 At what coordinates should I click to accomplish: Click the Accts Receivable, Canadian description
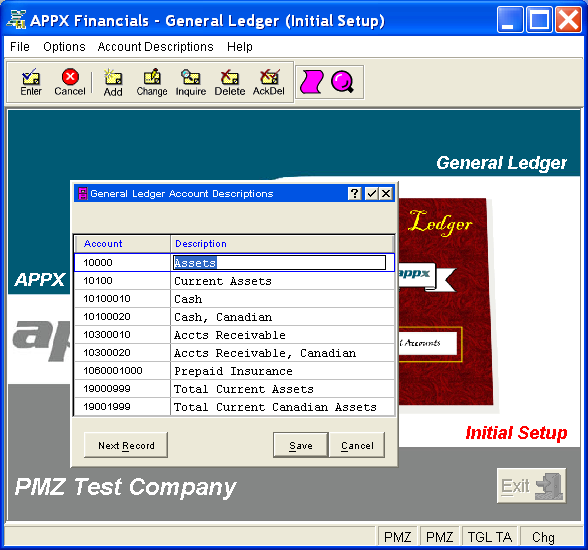tap(265, 353)
